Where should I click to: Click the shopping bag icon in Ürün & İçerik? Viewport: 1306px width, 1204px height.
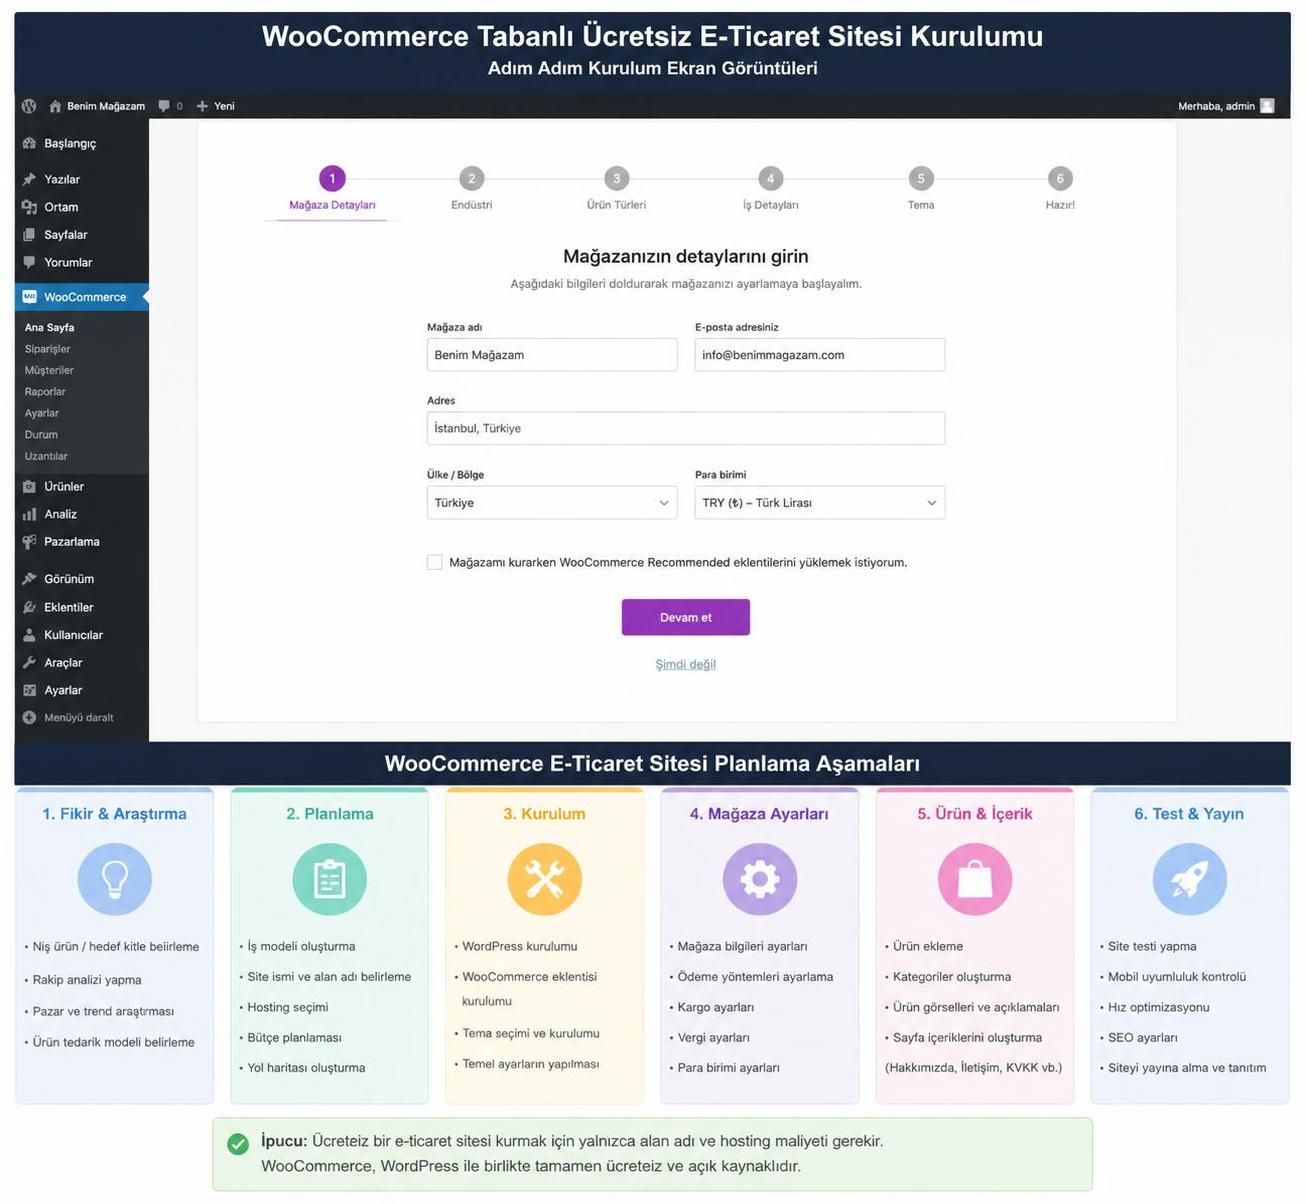[975, 879]
